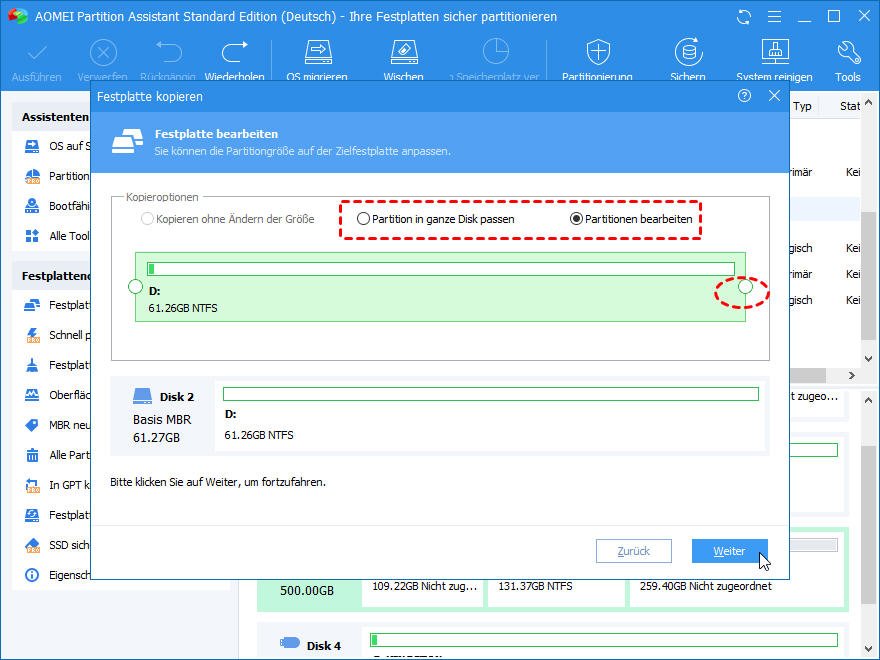Open the System reinigen tool
Screen dimensions: 880x660
775,52
